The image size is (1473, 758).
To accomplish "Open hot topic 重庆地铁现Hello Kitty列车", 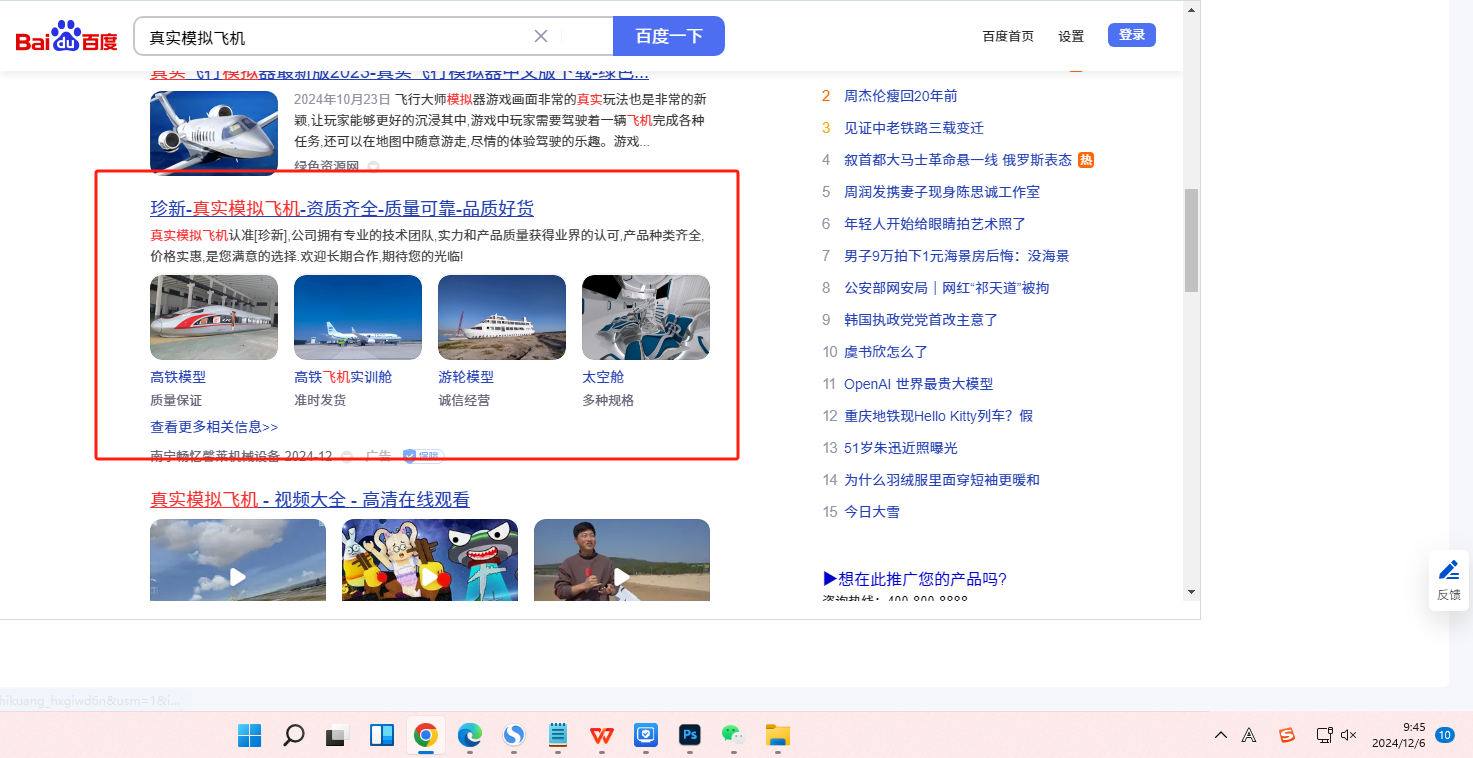I will [938, 416].
